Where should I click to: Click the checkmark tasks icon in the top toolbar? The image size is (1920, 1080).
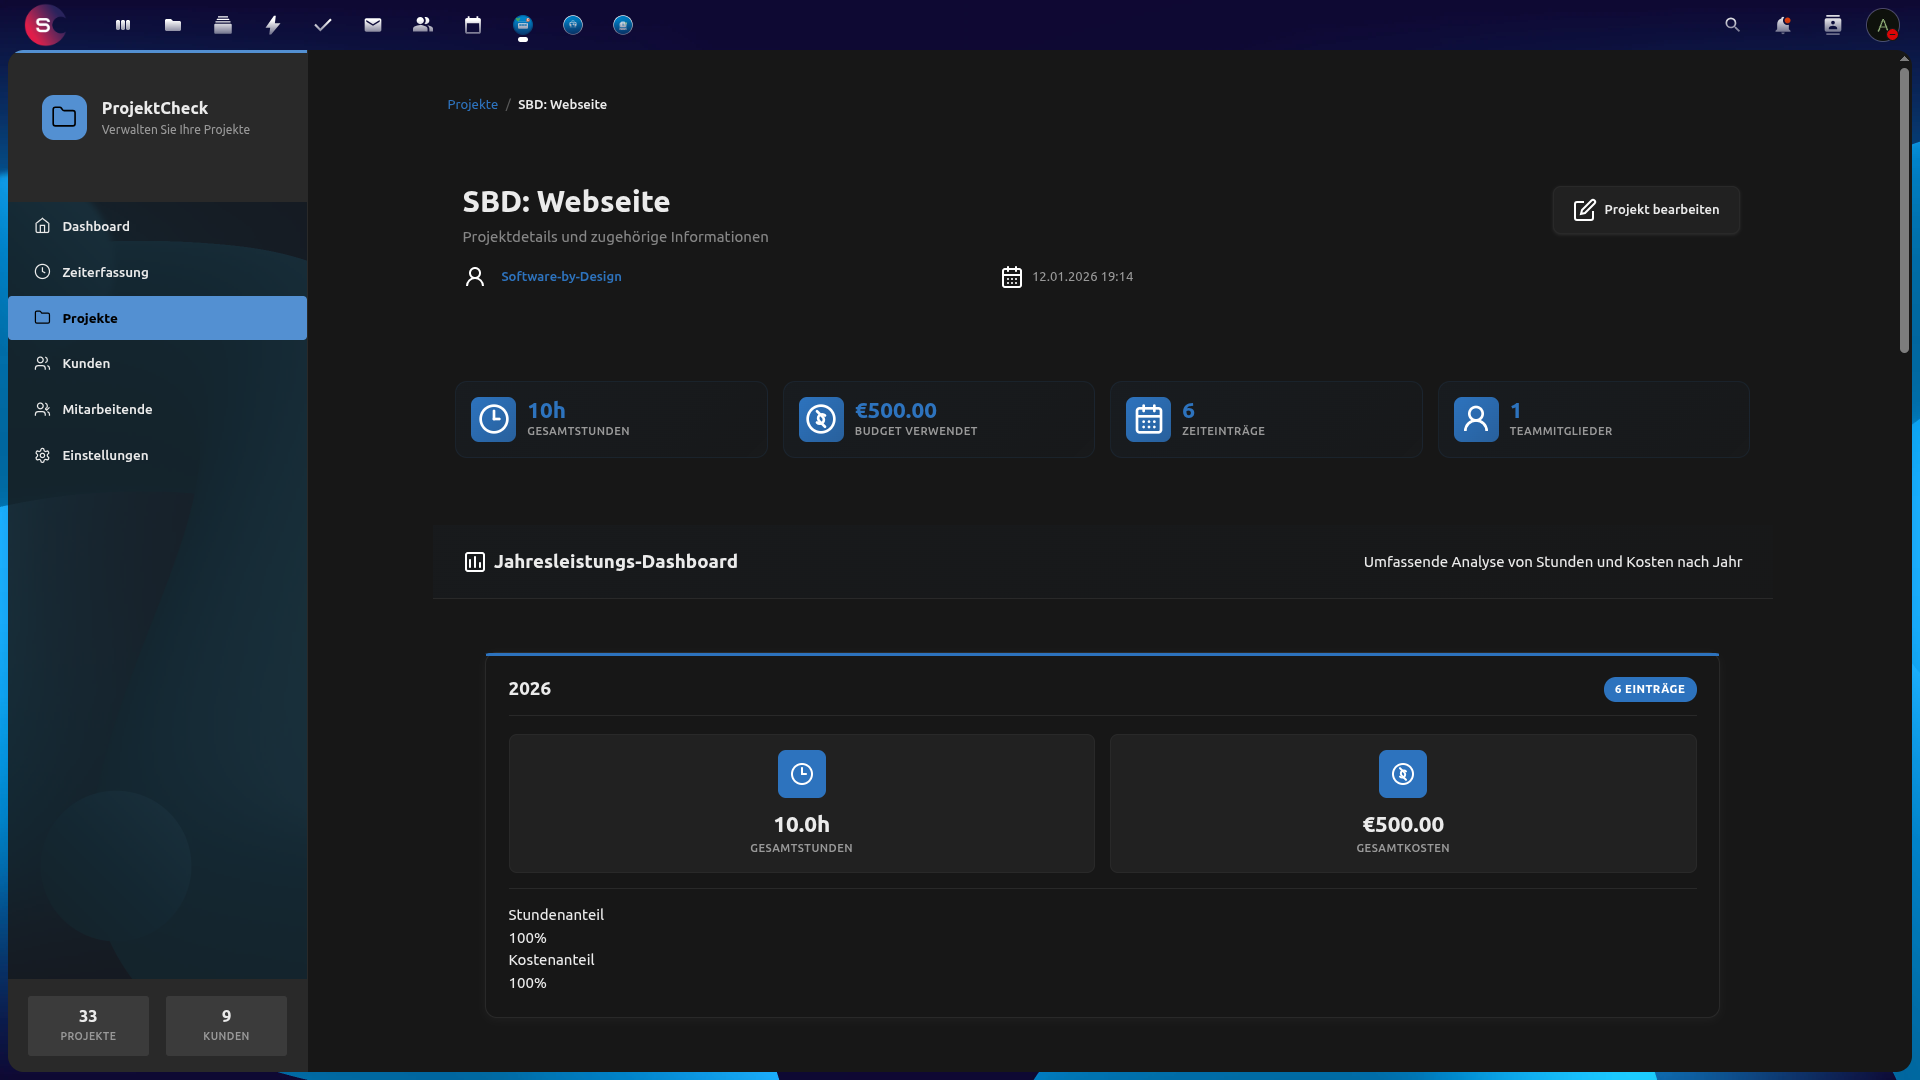click(x=322, y=25)
